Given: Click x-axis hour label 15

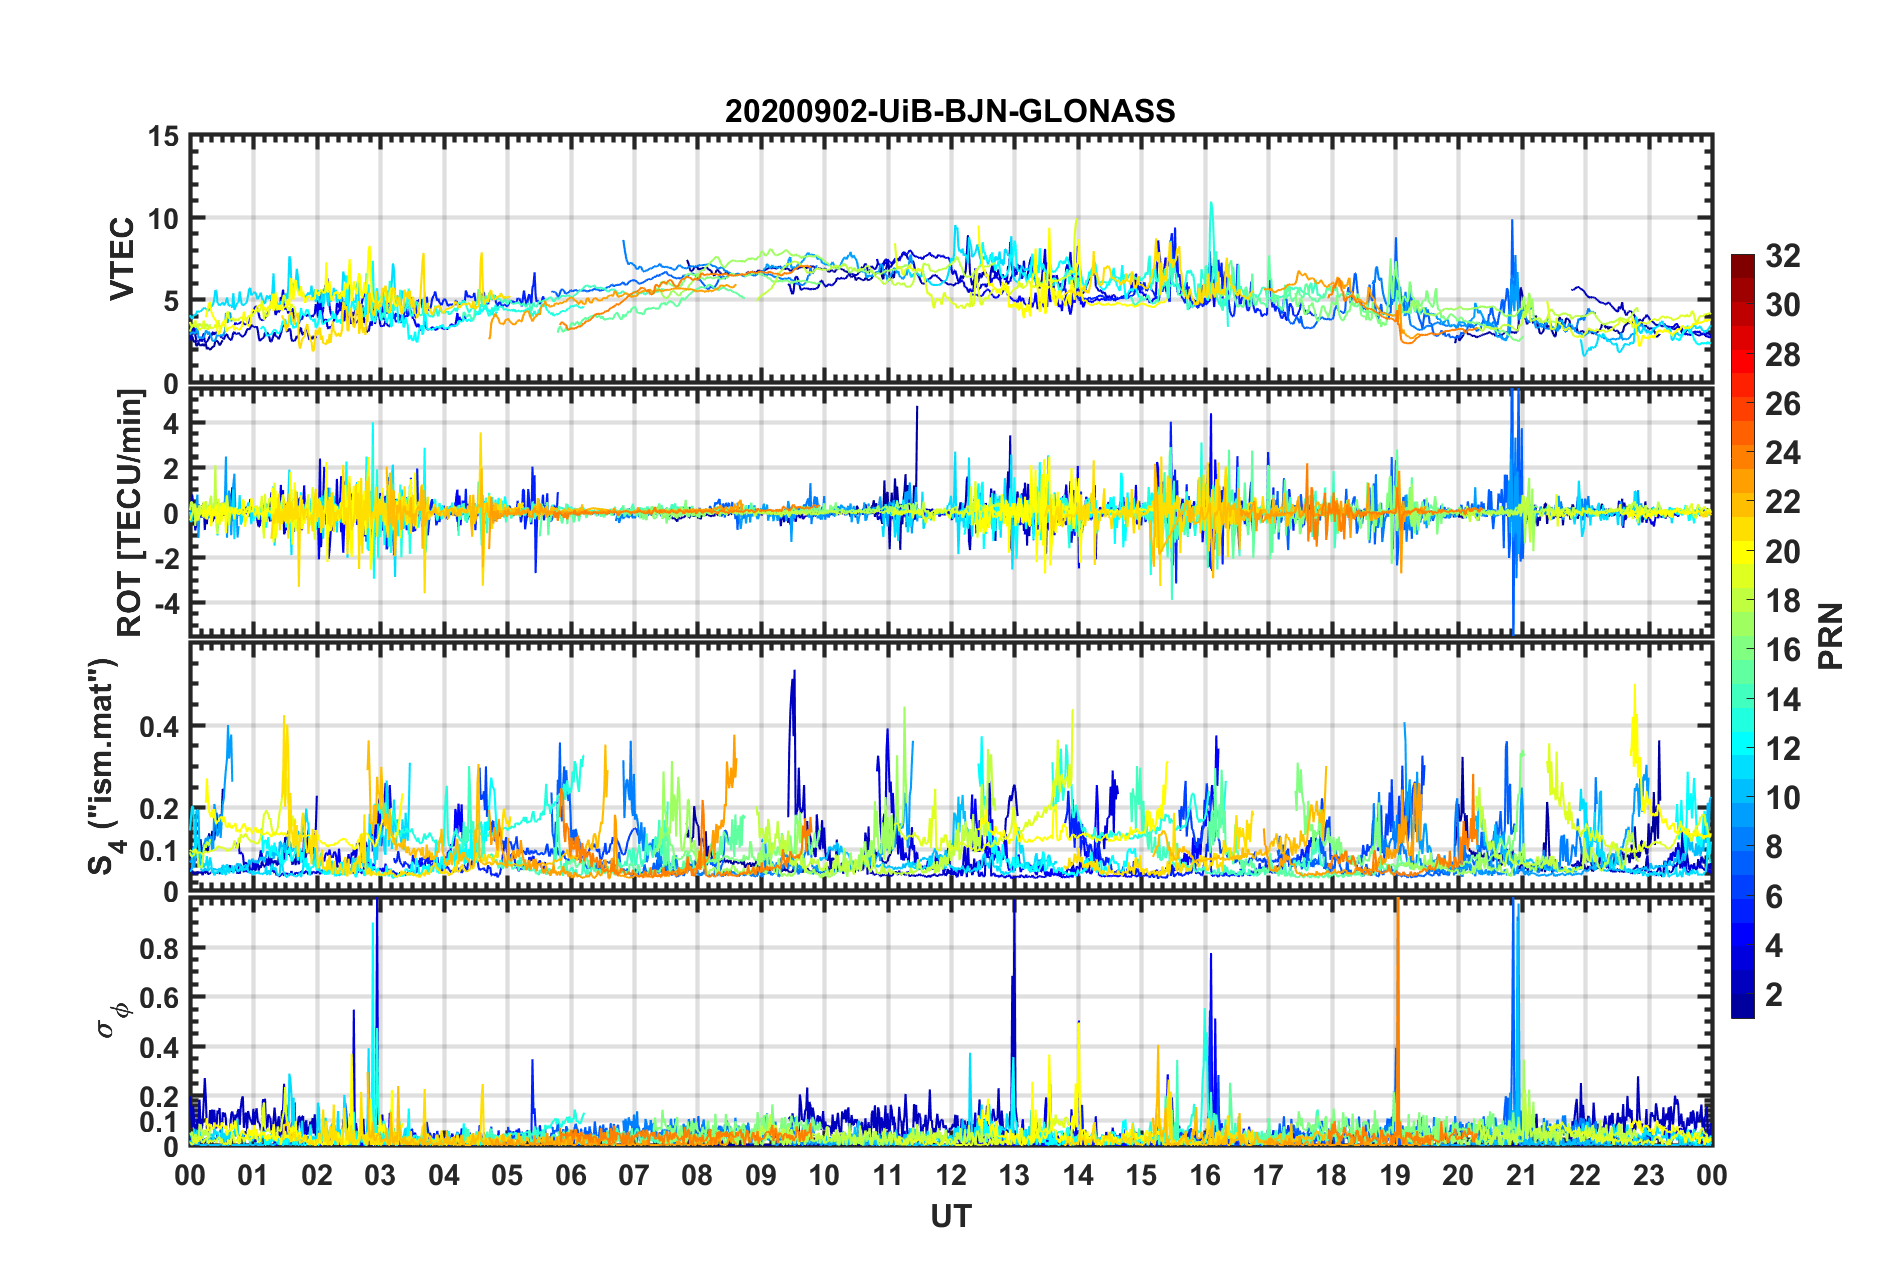Looking at the screenshot, I should (1141, 1175).
